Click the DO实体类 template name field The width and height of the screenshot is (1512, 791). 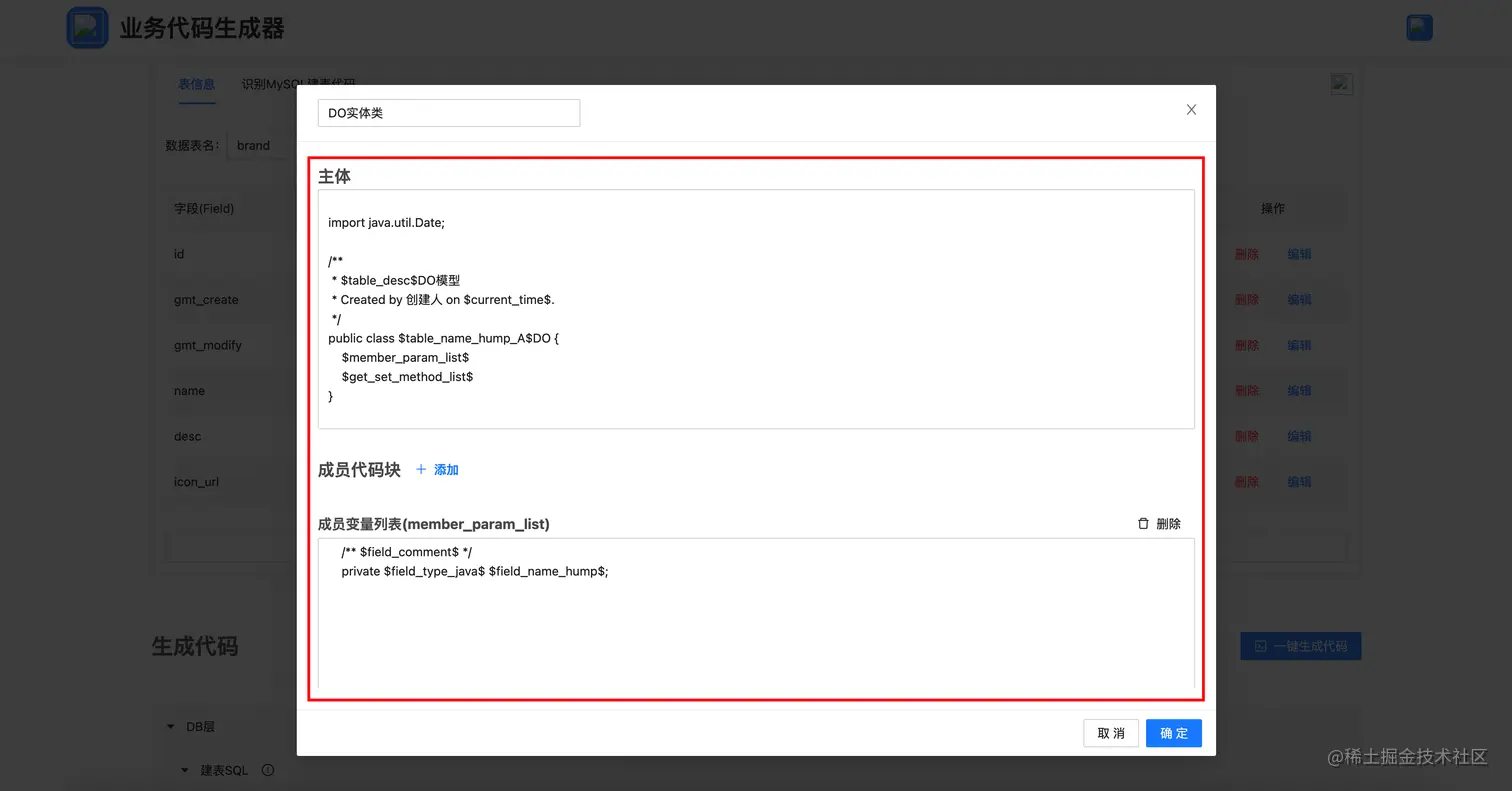[449, 113]
